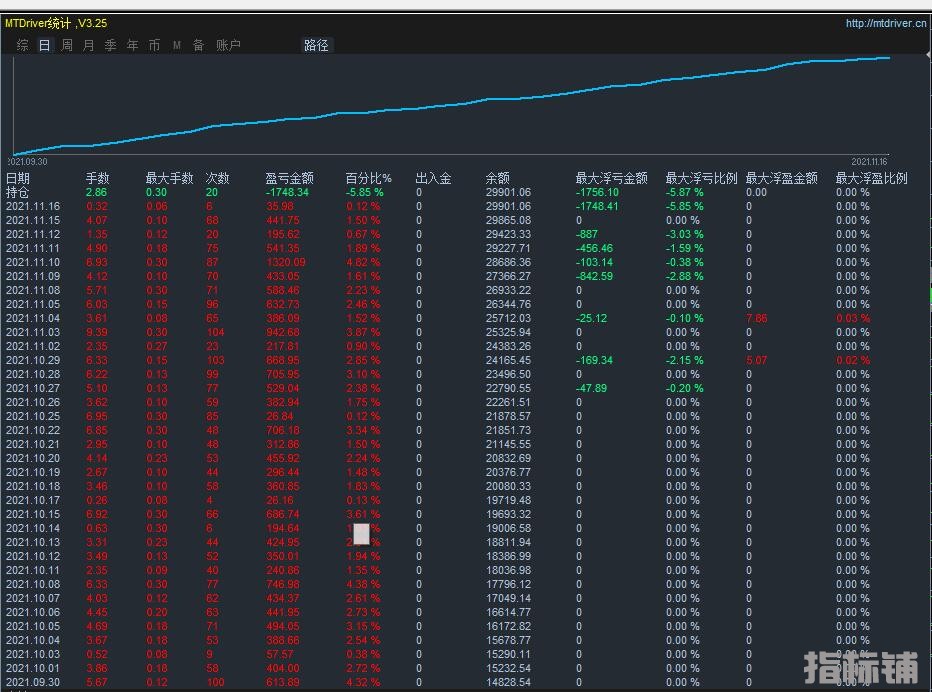Image resolution: width=932 pixels, height=692 pixels.
Task: Click the equity curve end date 2021.11.16
Action: 869,162
